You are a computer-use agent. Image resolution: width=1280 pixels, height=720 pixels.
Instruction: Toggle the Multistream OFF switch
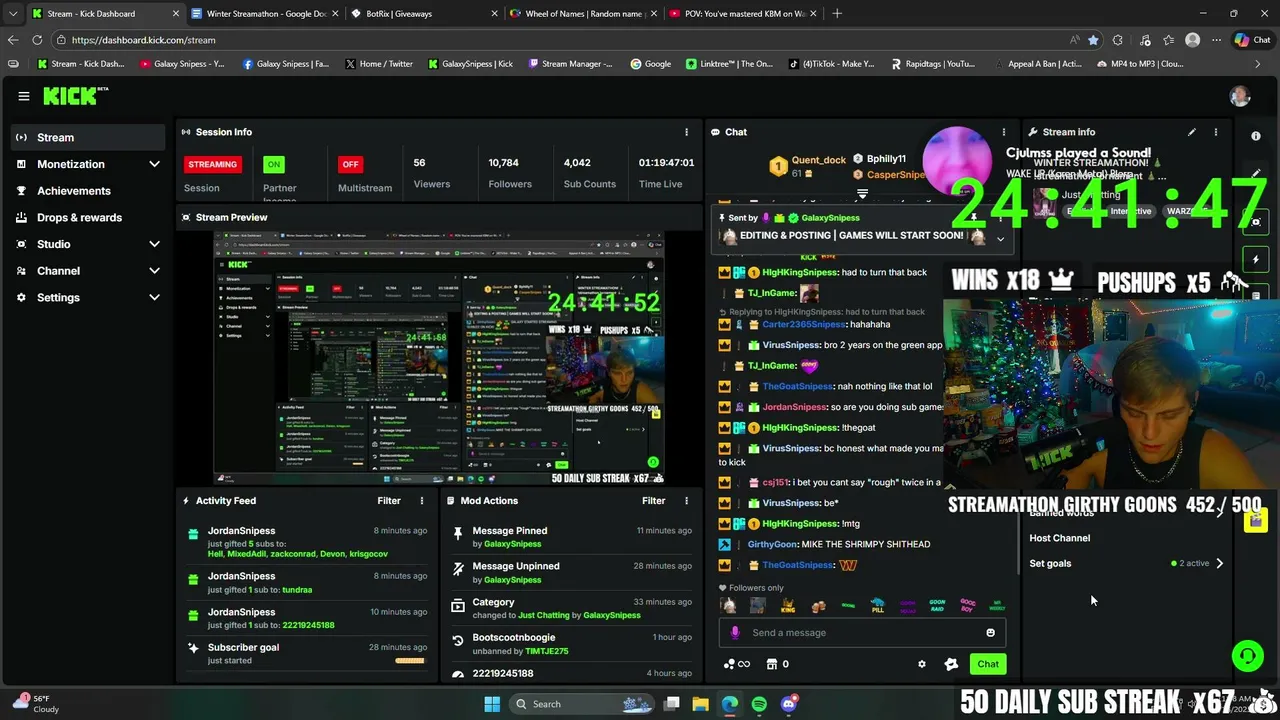click(x=350, y=164)
